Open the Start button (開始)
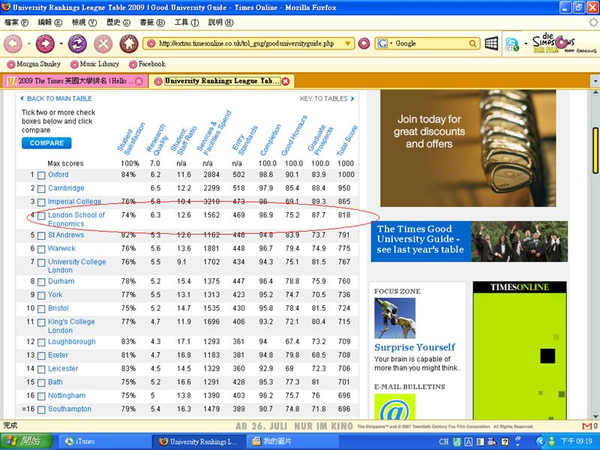The image size is (600, 450). (26, 442)
